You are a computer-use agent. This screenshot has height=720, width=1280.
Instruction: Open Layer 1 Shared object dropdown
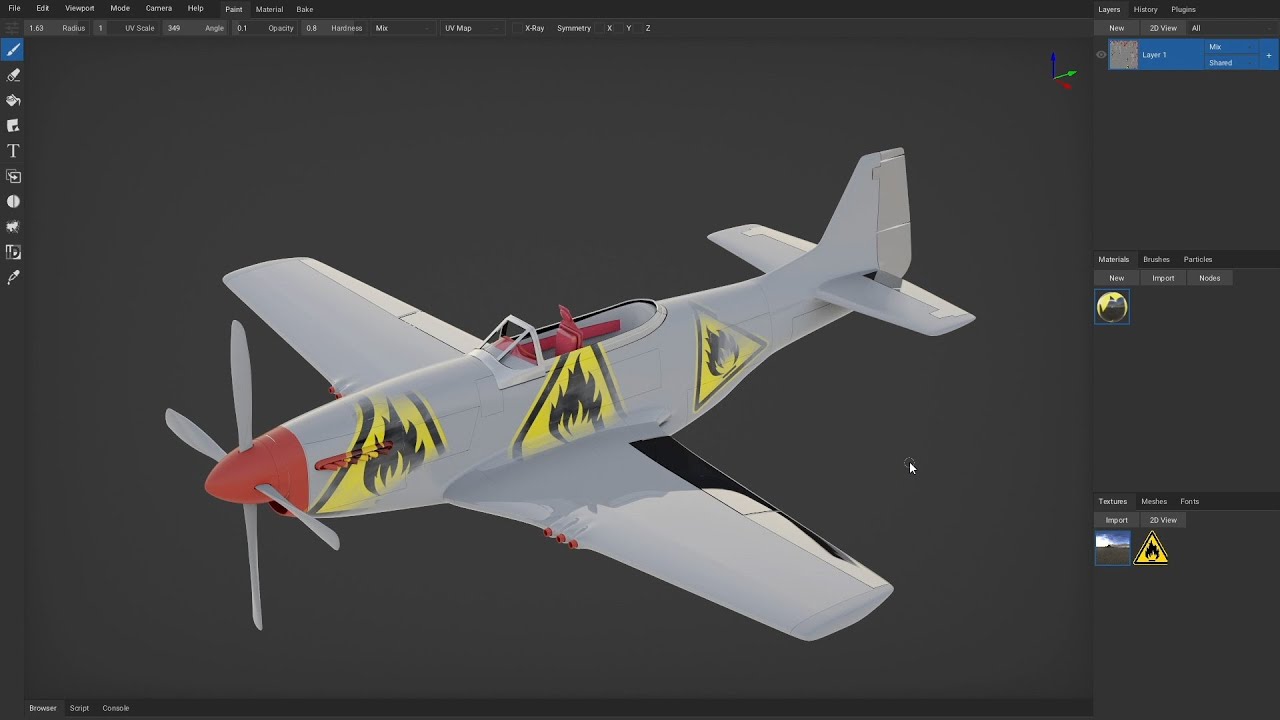1232,63
